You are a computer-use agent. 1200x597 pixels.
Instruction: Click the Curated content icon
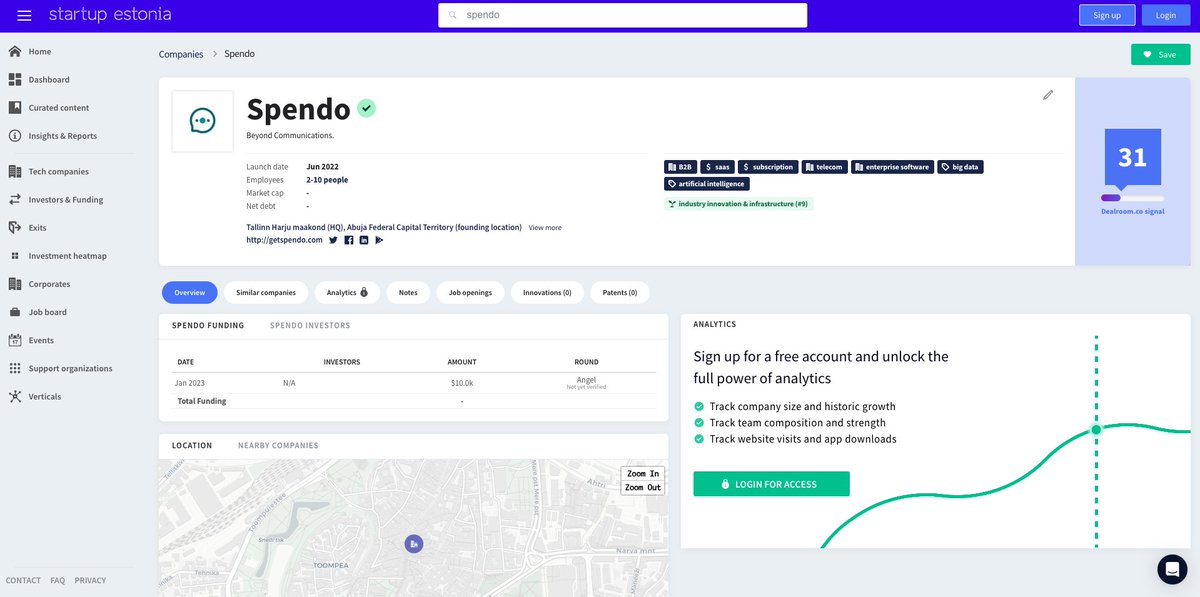pyautogui.click(x=15, y=107)
